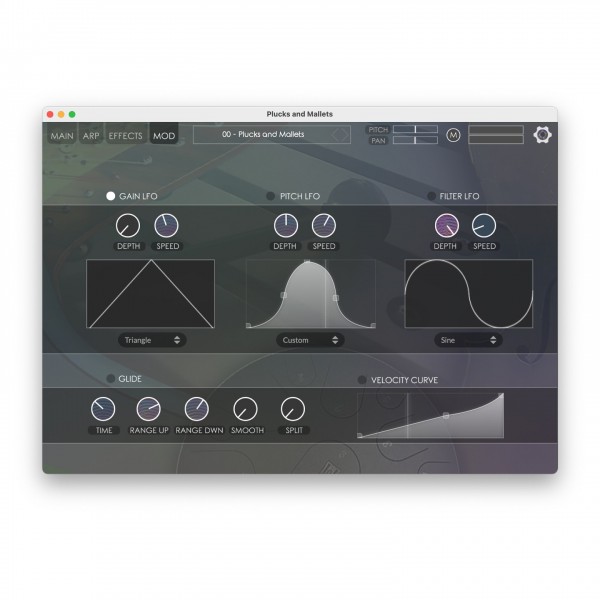
Task: Select the MOD tab
Action: [x=164, y=135]
